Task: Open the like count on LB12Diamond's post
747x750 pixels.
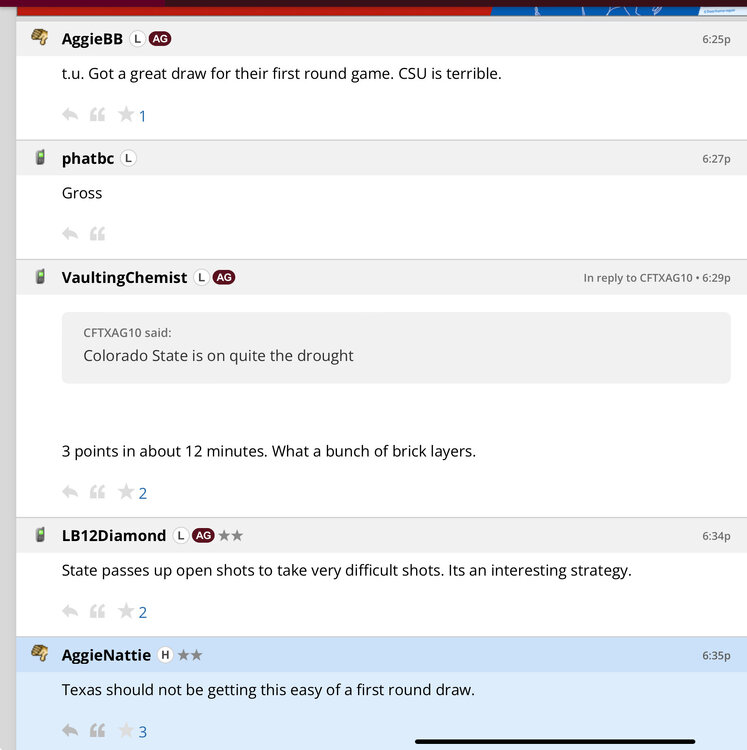Action: [x=143, y=612]
